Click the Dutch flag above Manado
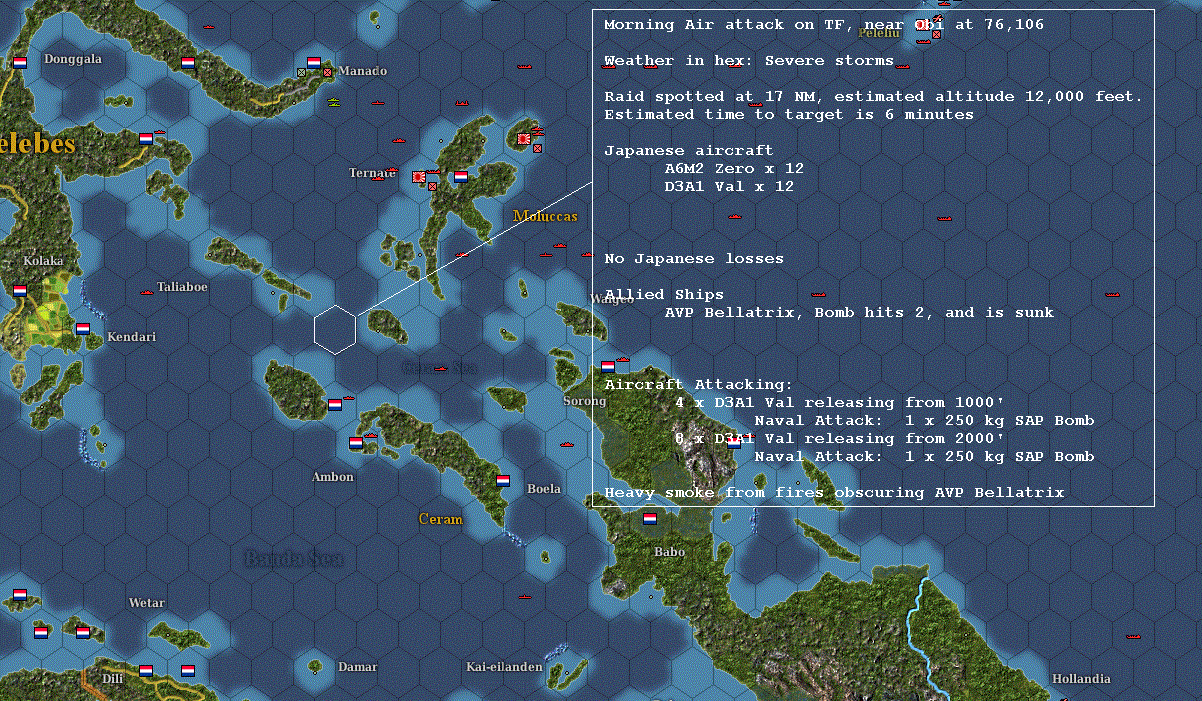 pos(314,62)
